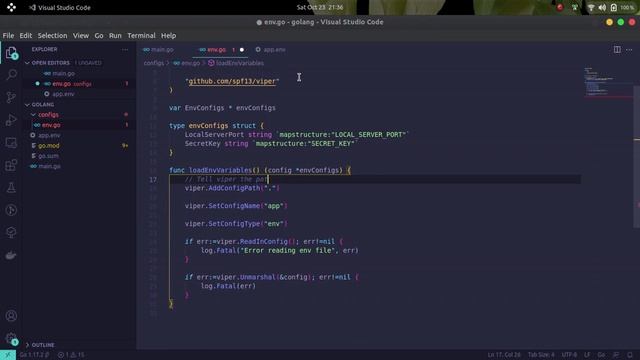Switch to the app.env editor tab
Image resolution: width=640 pixels, height=360 pixels.
[x=270, y=50]
